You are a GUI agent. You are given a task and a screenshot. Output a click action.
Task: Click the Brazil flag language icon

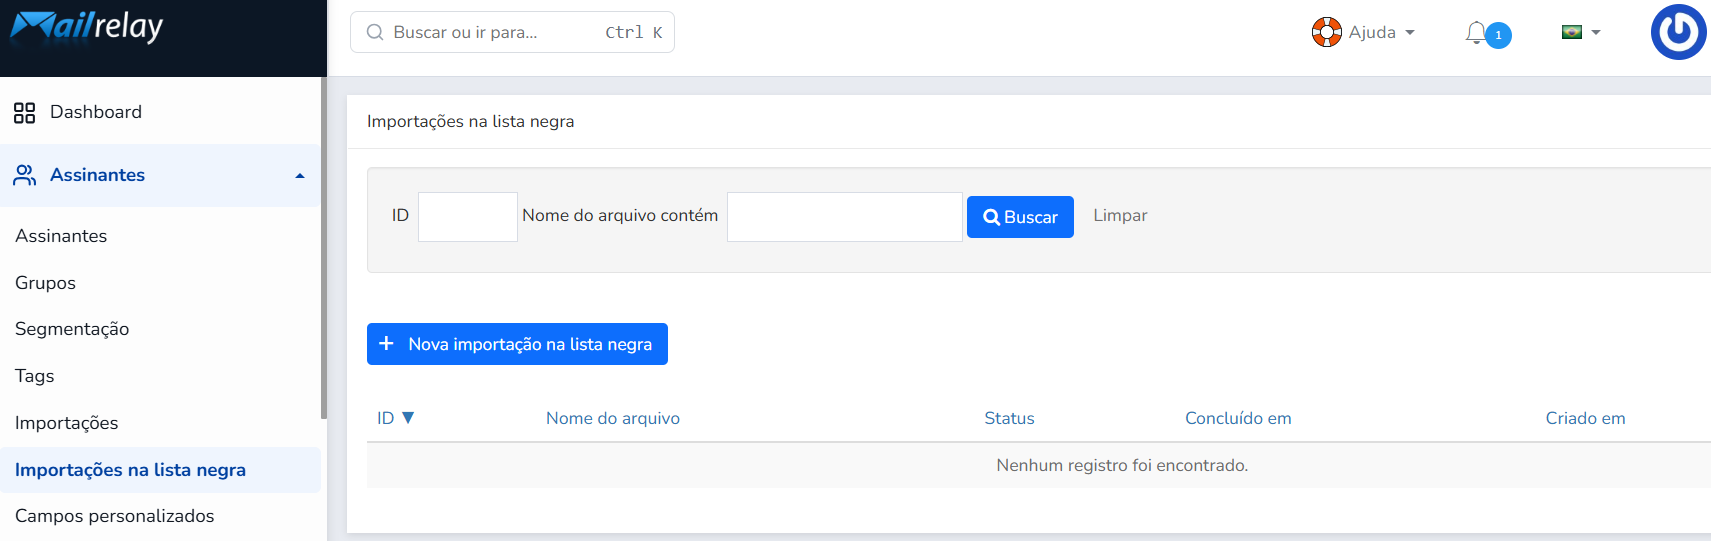1572,32
